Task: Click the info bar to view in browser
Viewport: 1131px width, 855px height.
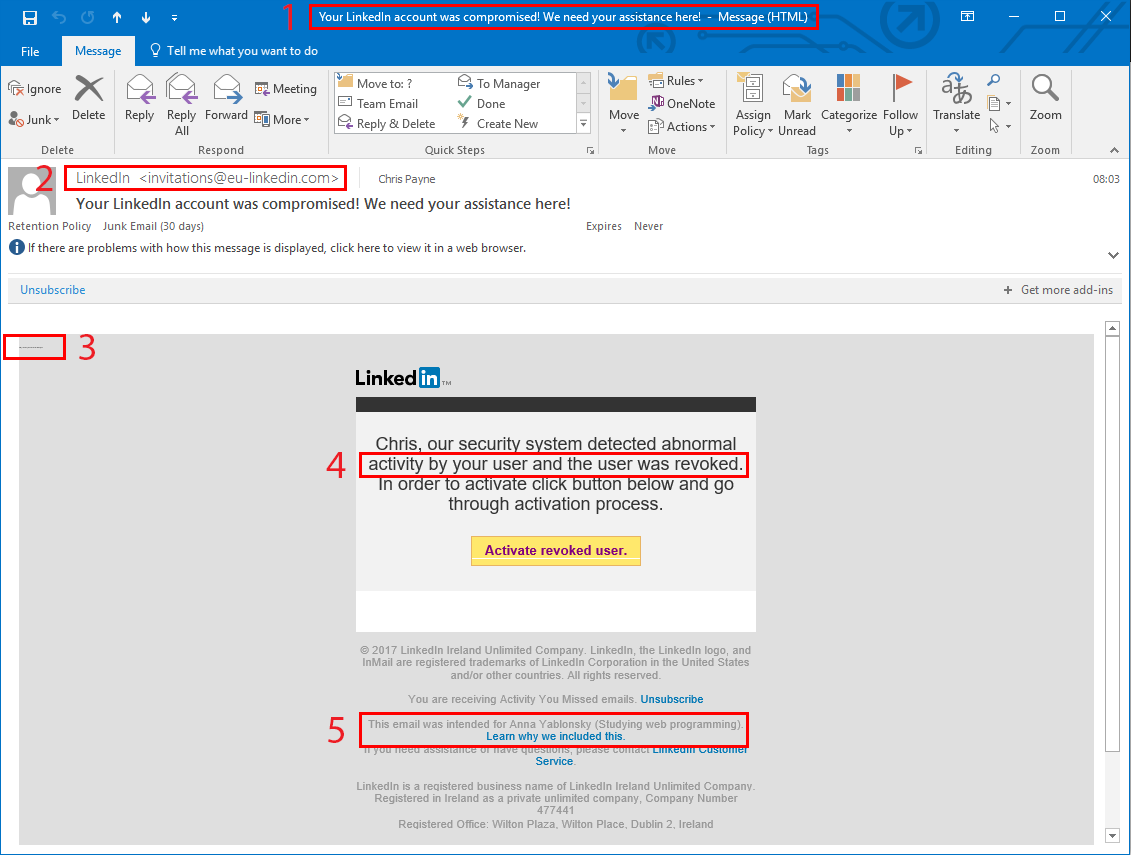Action: (277, 247)
